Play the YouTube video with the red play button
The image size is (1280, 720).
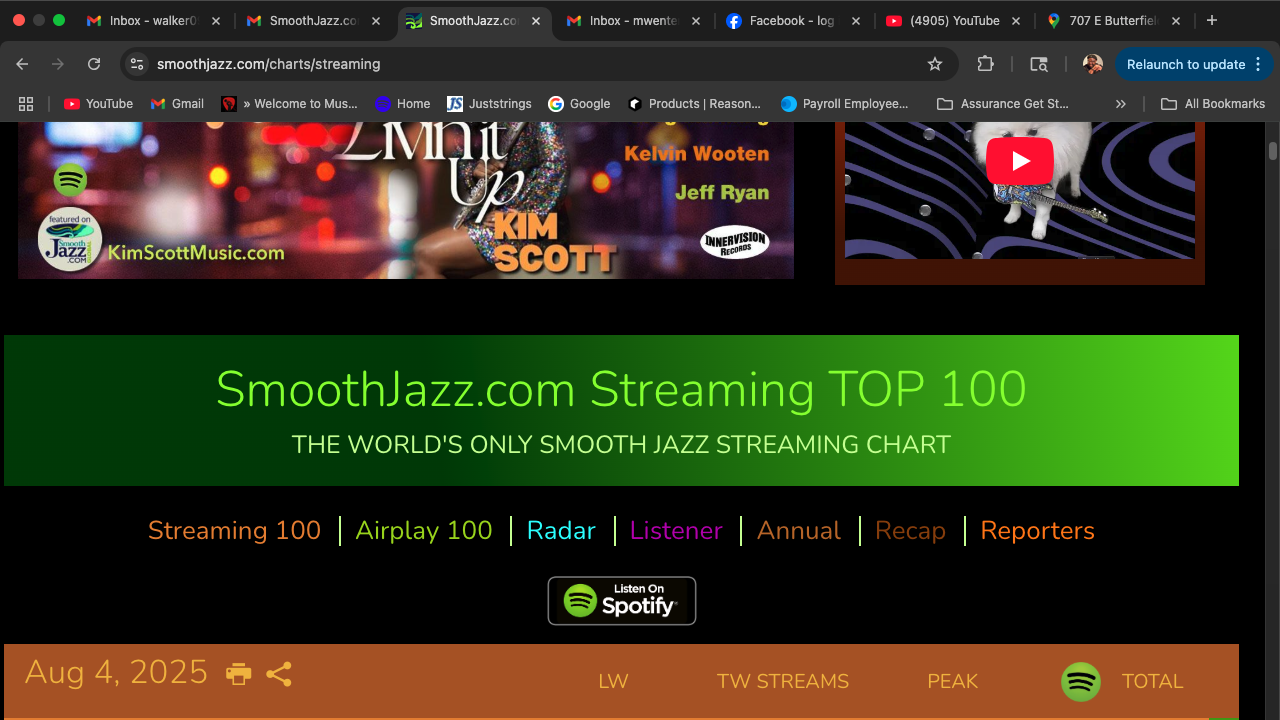click(1019, 161)
